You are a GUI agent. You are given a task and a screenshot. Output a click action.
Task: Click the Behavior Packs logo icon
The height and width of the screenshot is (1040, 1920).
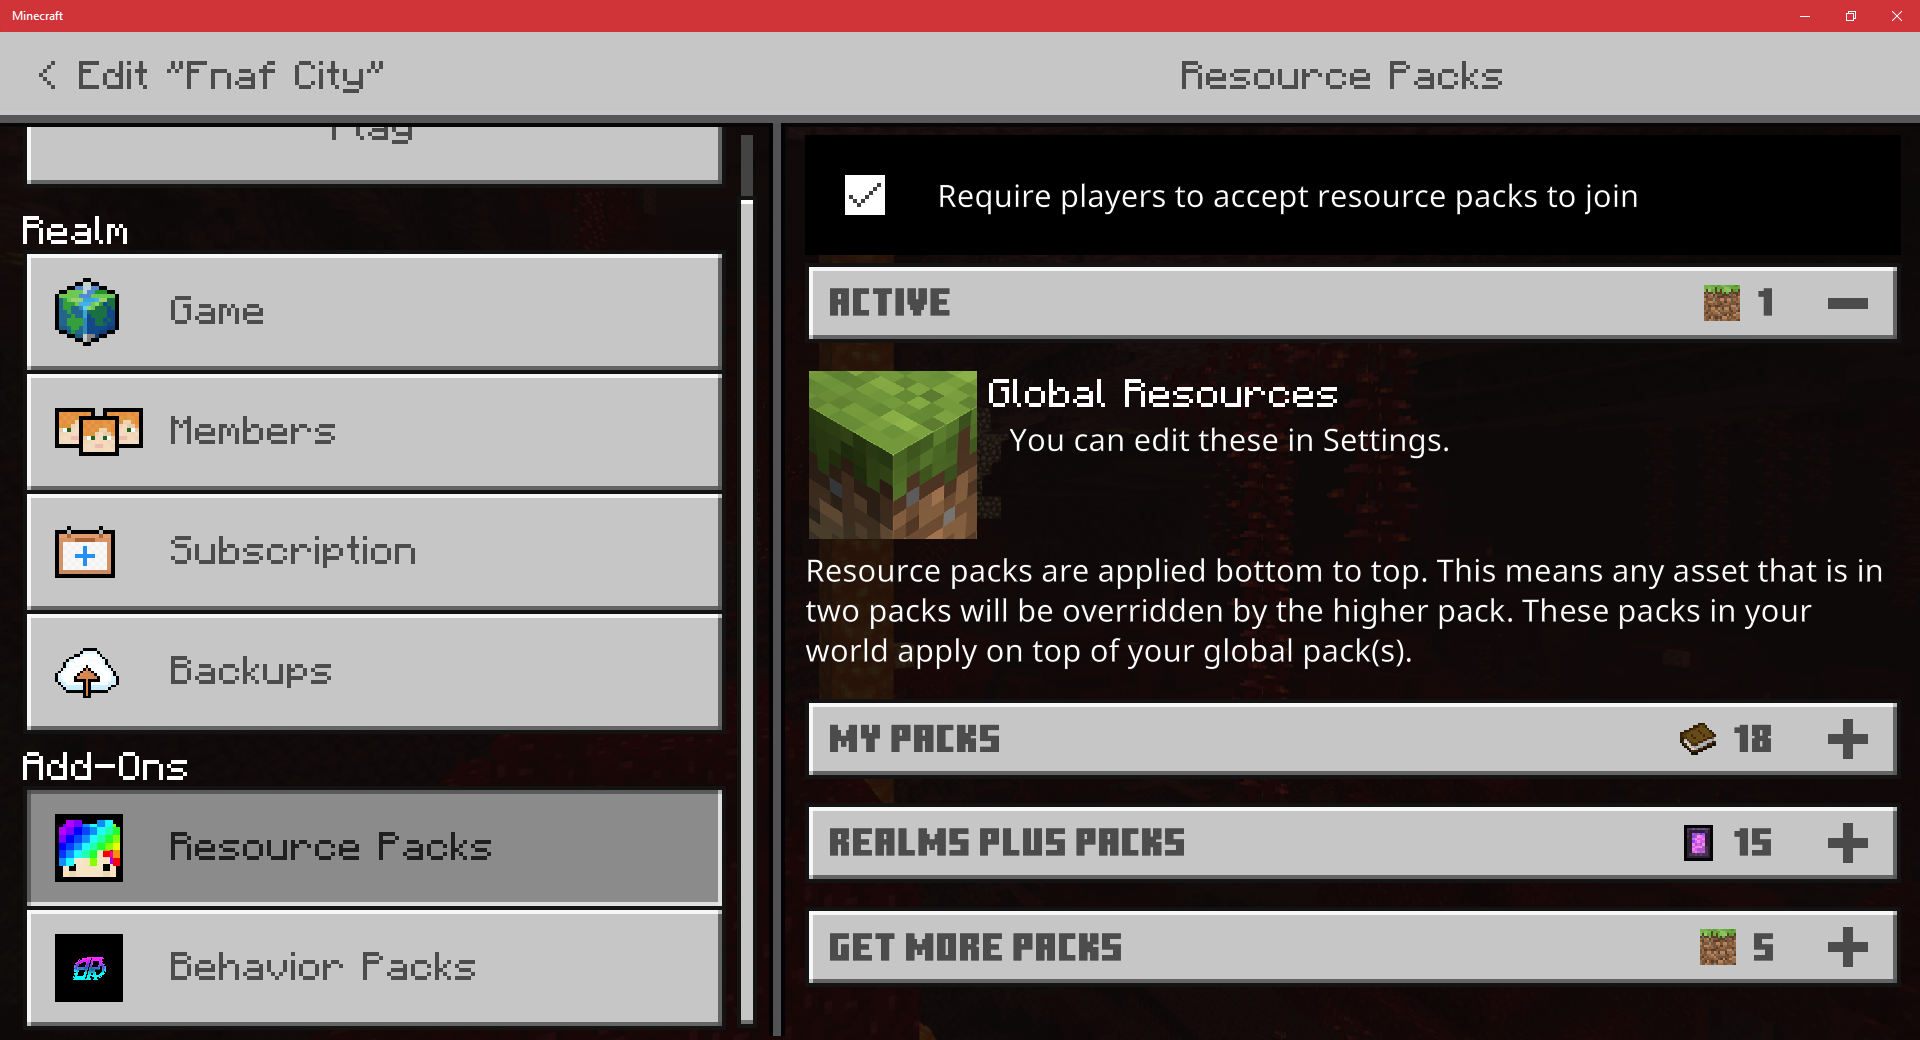pos(89,968)
